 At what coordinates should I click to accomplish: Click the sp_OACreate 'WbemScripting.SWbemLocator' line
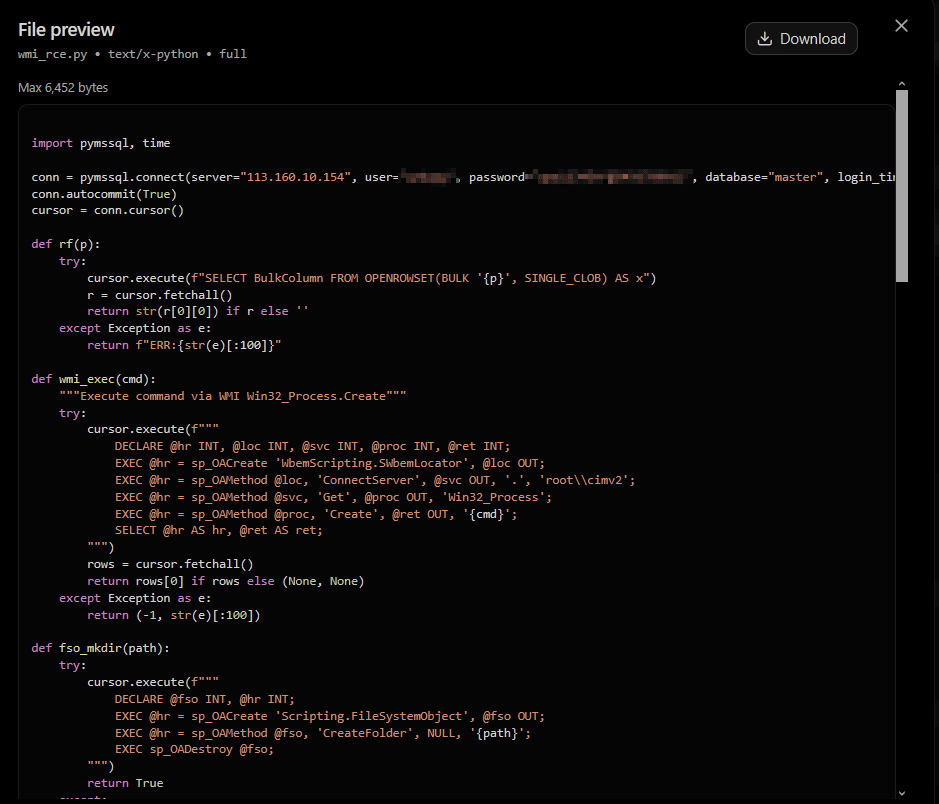click(330, 463)
